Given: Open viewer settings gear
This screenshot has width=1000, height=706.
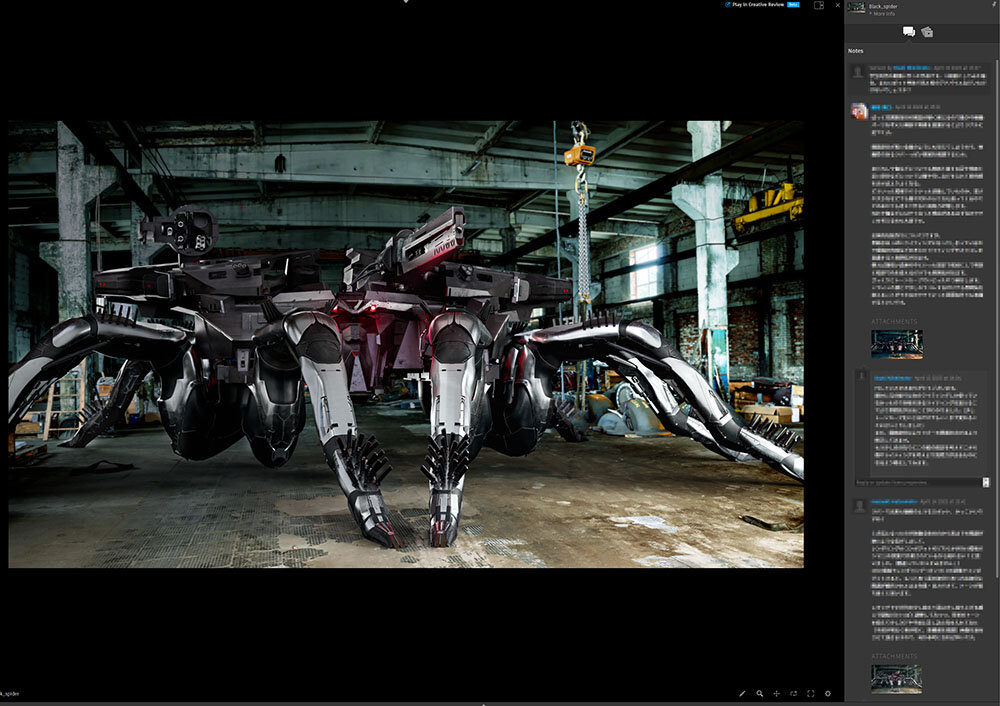Looking at the screenshot, I should click(827, 693).
